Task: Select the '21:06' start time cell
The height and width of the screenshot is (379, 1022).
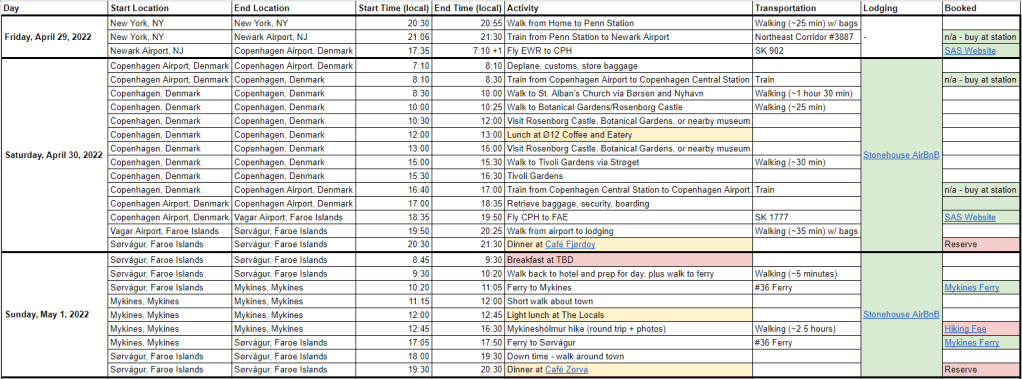Action: (x=394, y=37)
